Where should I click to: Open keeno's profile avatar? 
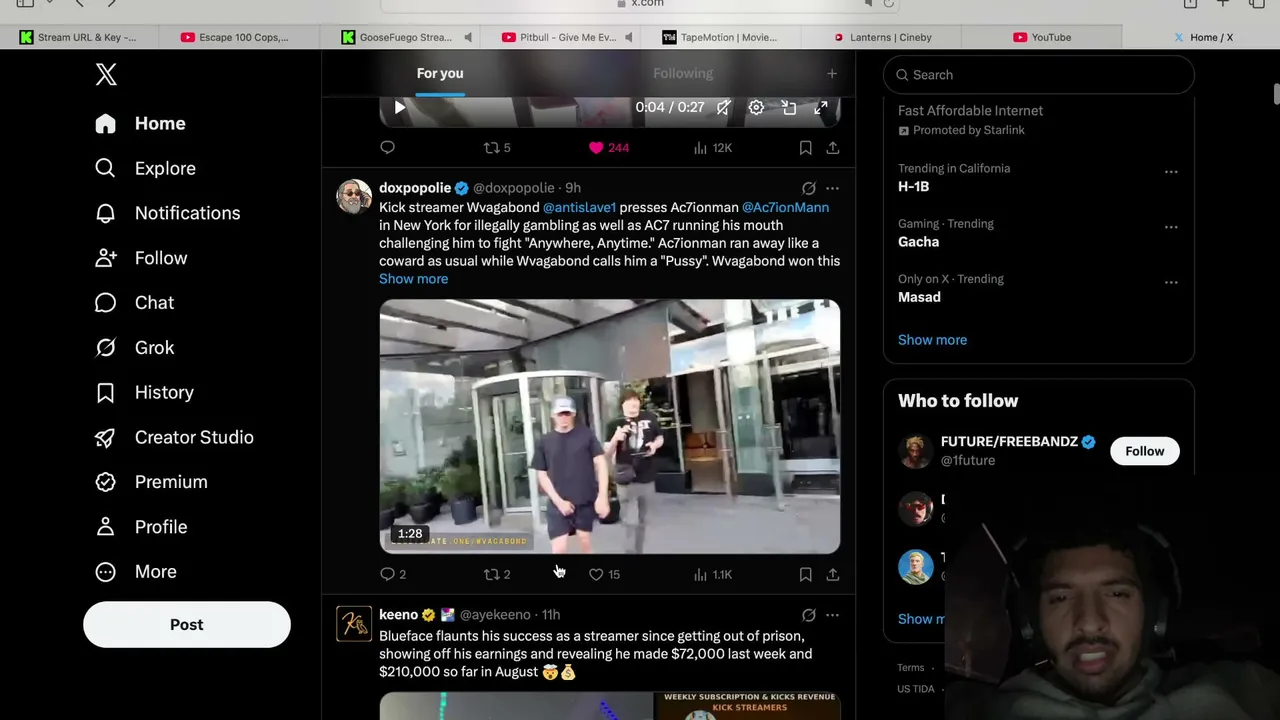click(354, 623)
